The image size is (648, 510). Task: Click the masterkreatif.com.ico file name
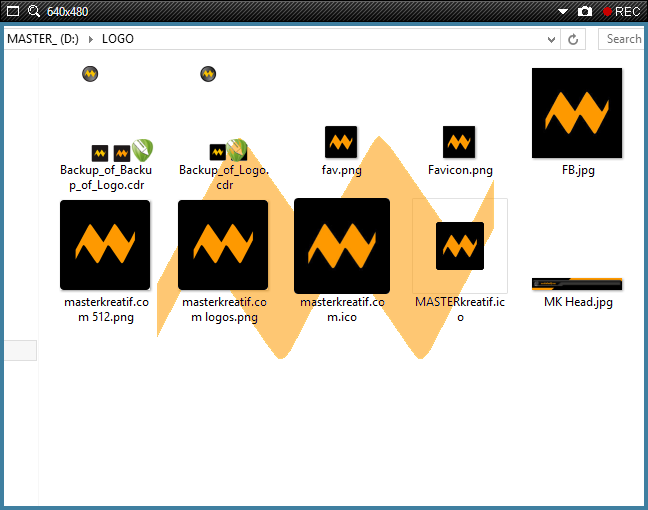(x=342, y=310)
